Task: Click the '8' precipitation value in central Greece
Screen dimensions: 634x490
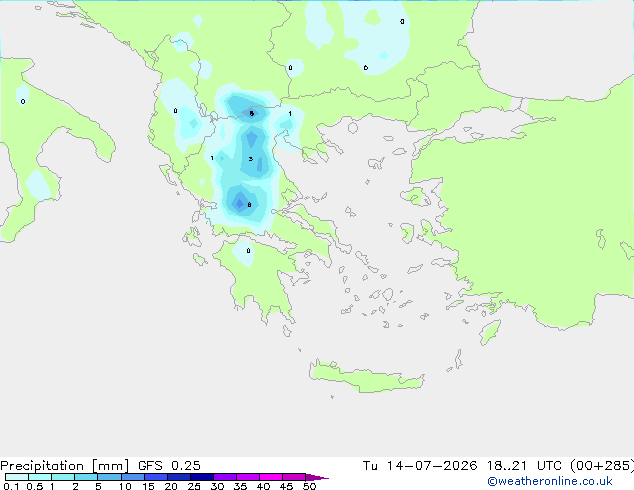Action: [249, 205]
